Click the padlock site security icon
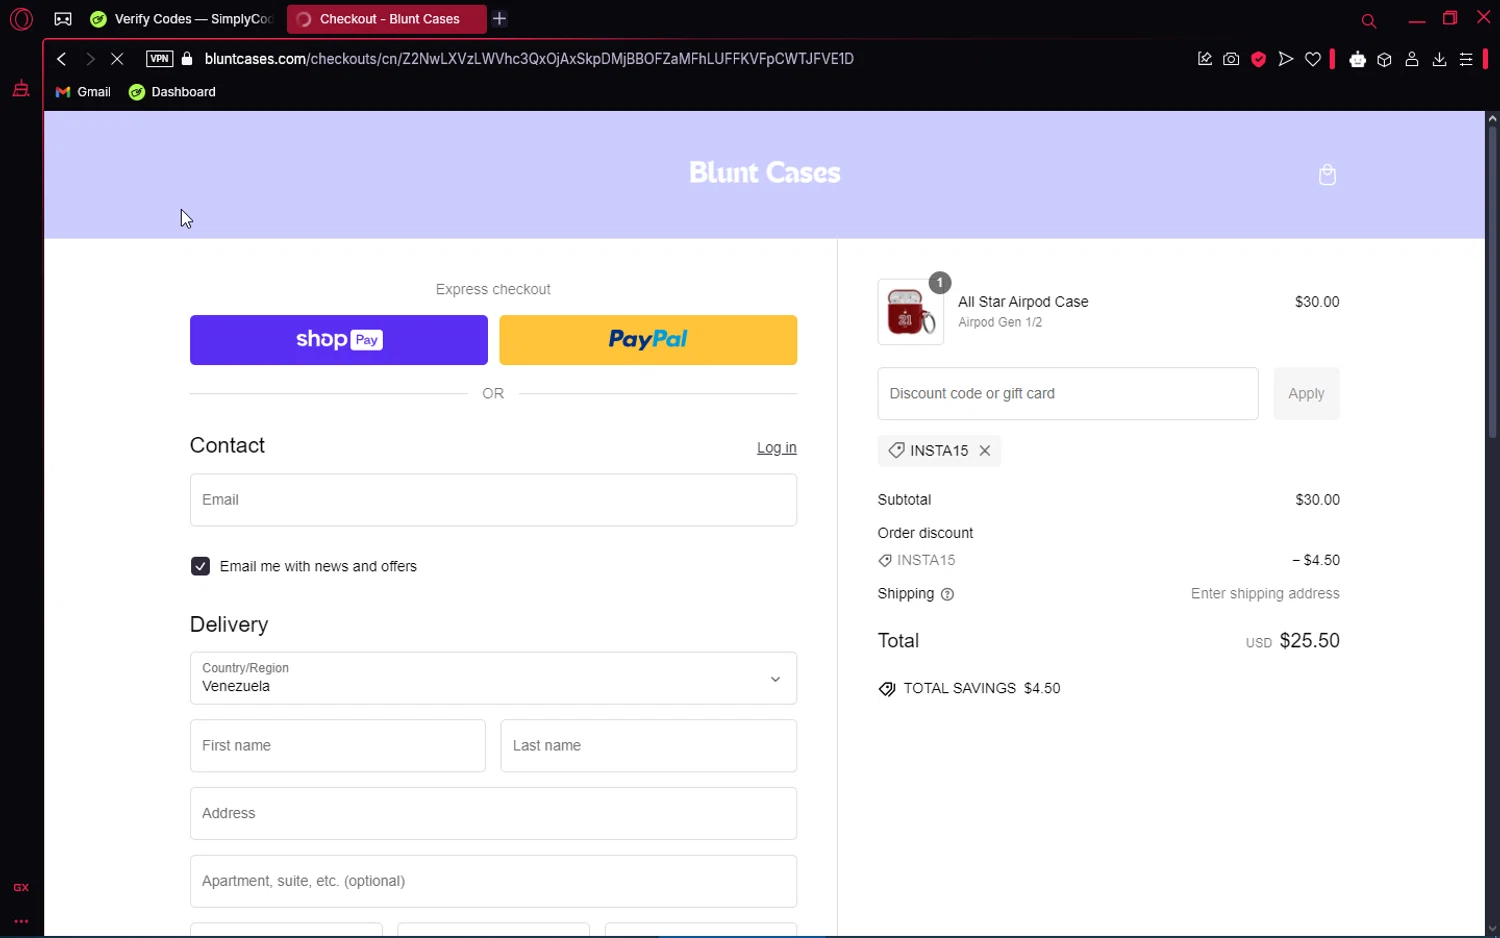 point(187,59)
